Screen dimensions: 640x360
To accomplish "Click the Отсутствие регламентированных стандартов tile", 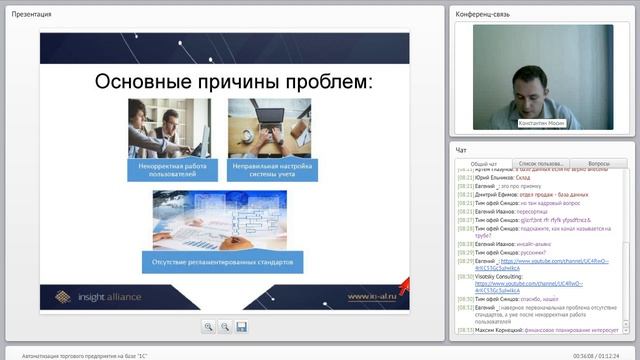I will pos(222,232).
